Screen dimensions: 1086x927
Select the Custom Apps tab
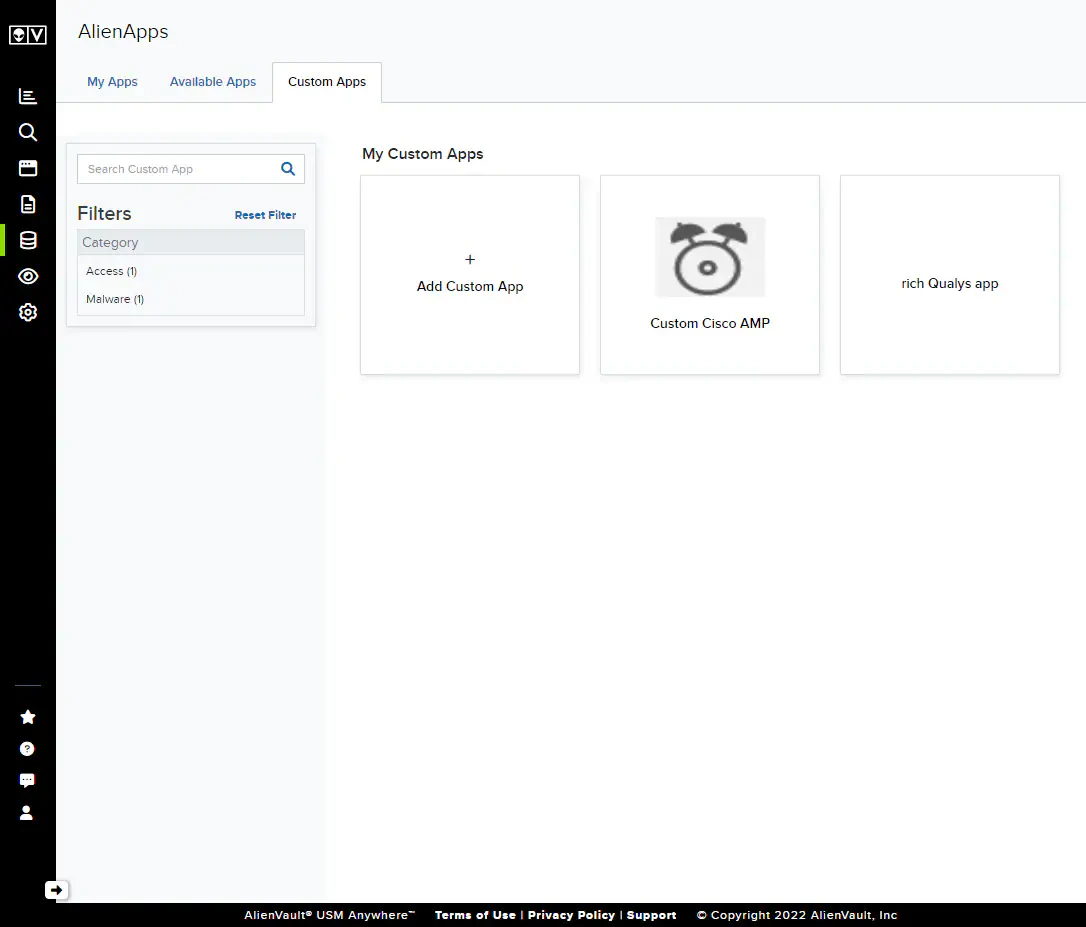click(327, 82)
